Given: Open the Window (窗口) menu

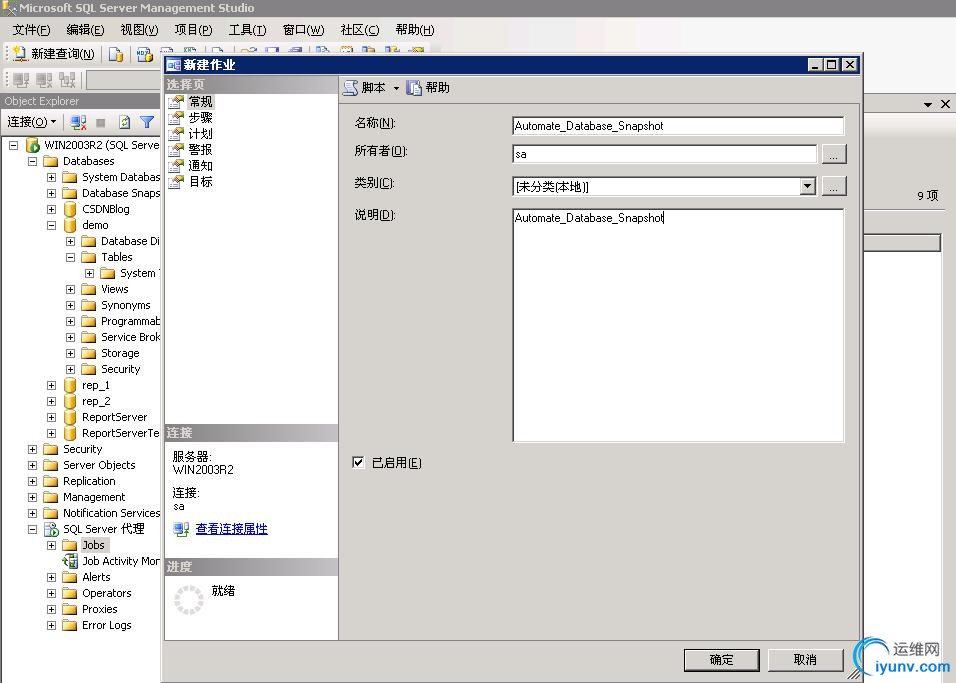Looking at the screenshot, I should (x=303, y=30).
